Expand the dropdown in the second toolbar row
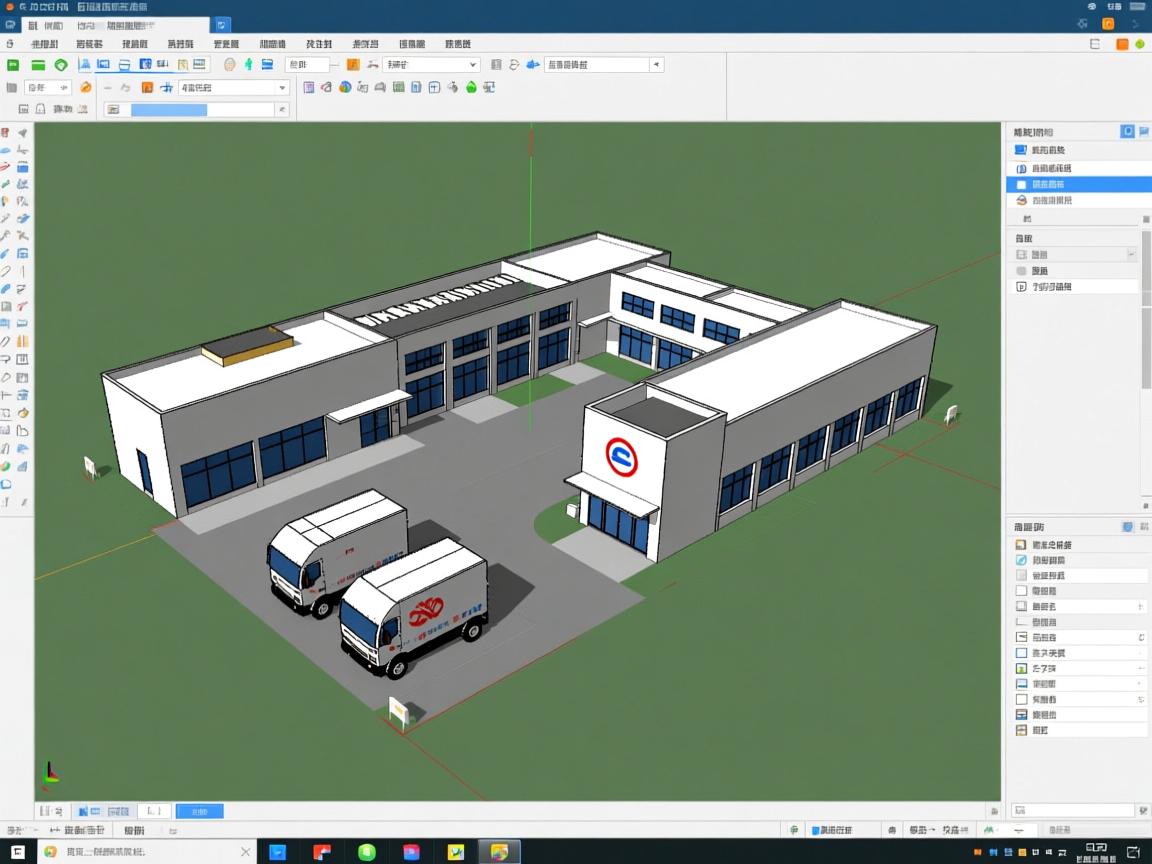The image size is (1152, 864). point(281,88)
